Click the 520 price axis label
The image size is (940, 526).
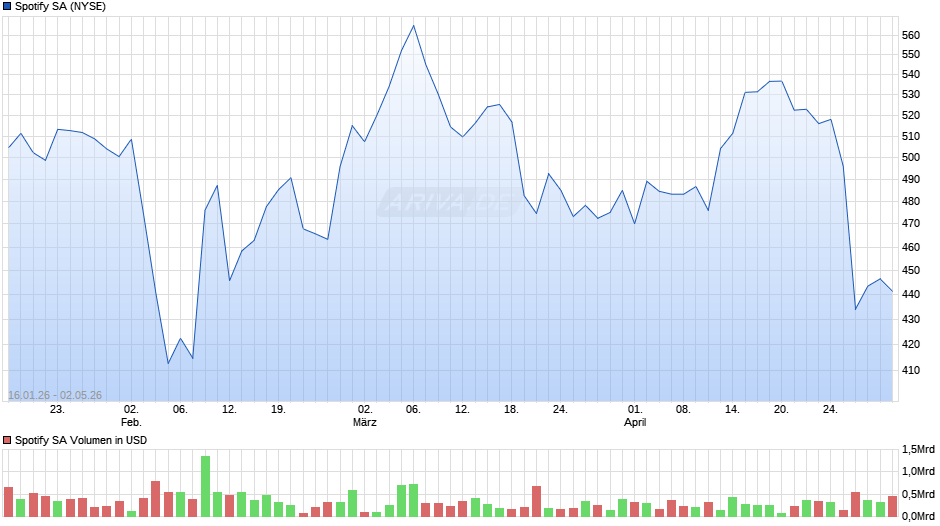[x=911, y=115]
